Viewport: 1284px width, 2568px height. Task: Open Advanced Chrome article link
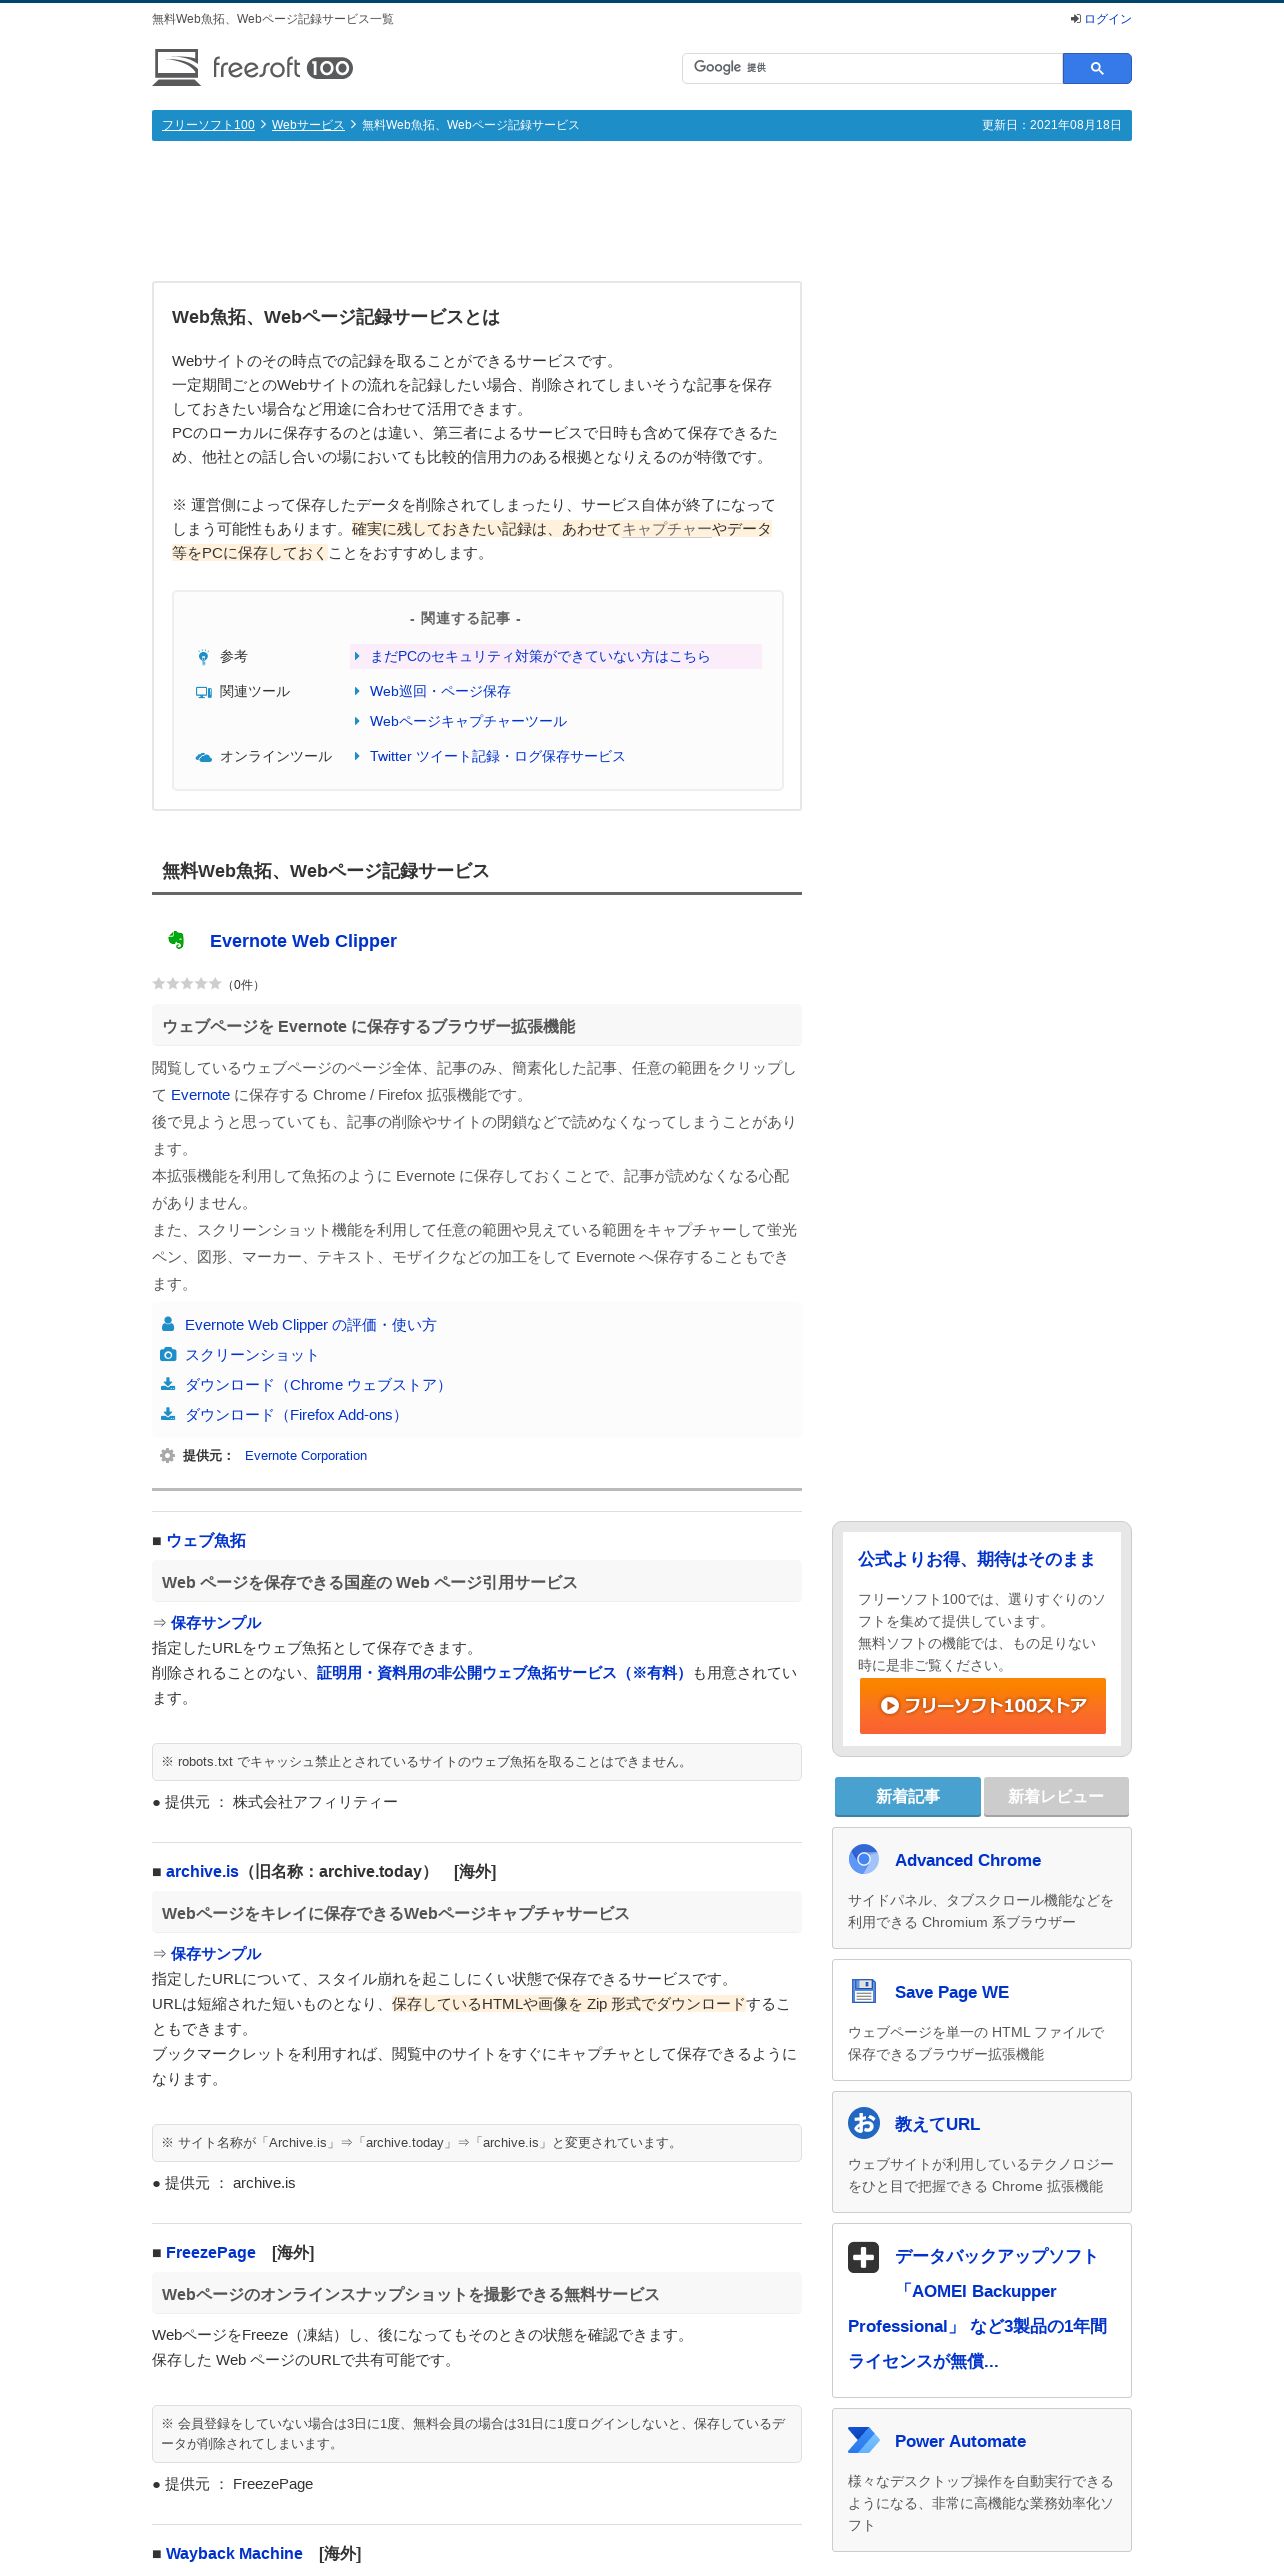(x=968, y=1861)
